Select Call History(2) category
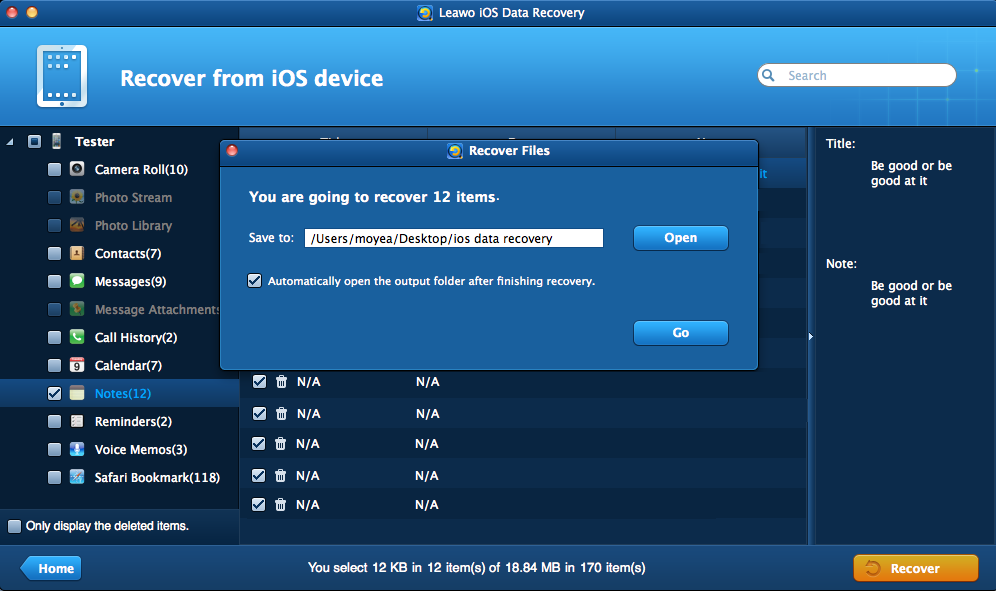This screenshot has width=996, height=591. (x=136, y=337)
